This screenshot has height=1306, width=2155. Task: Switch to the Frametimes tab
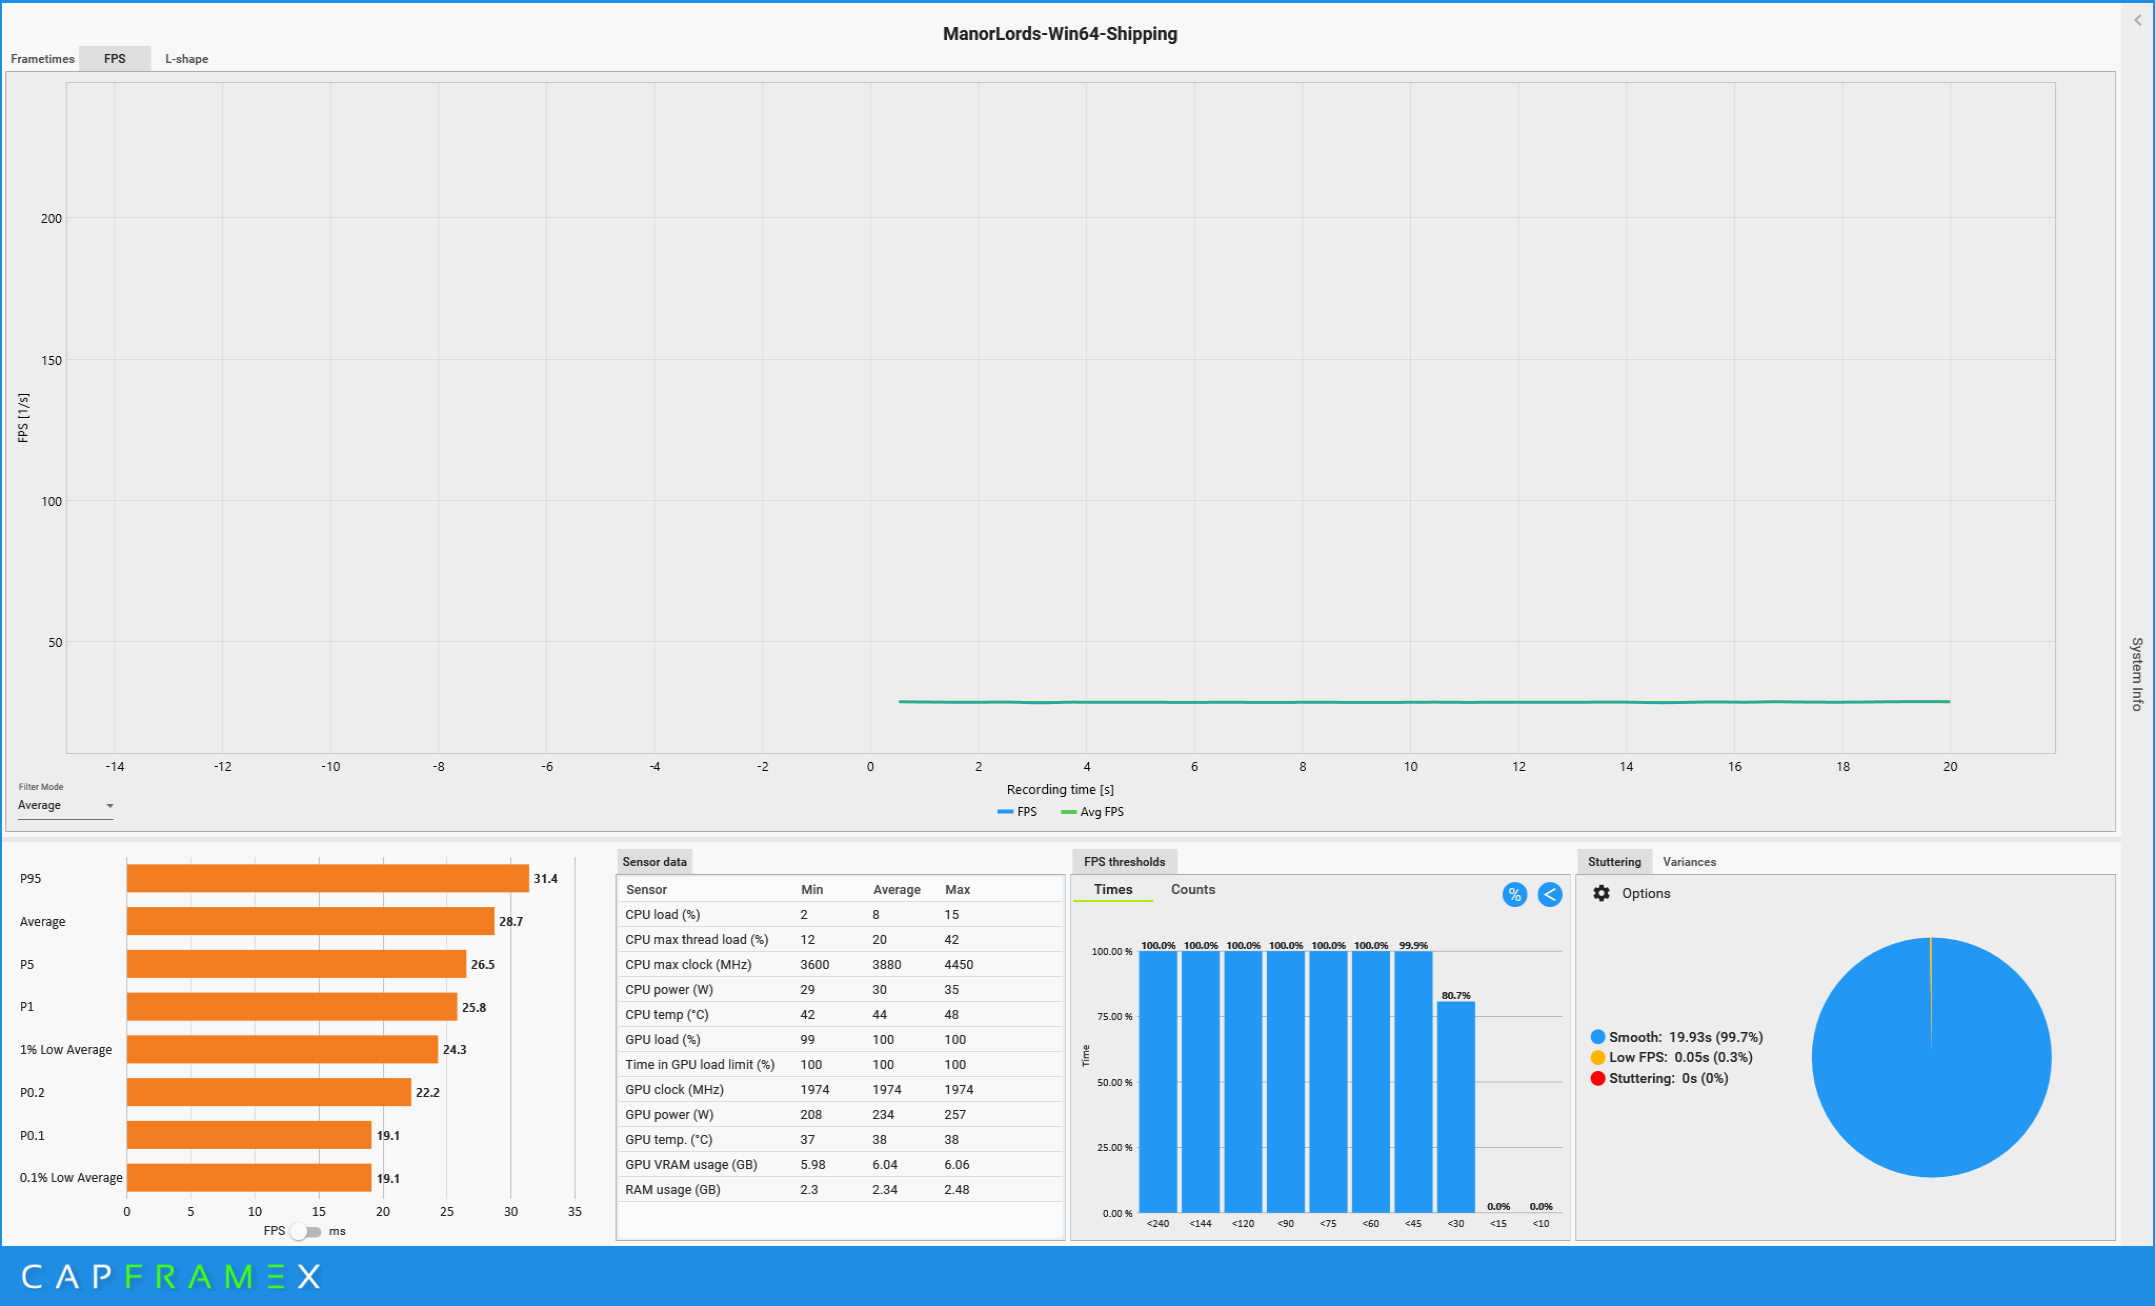pyautogui.click(x=42, y=59)
